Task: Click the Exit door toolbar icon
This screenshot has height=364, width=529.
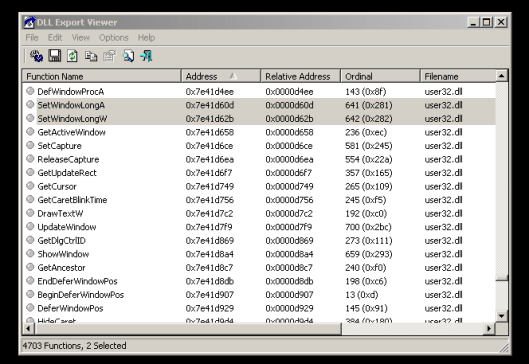Action: (146, 56)
